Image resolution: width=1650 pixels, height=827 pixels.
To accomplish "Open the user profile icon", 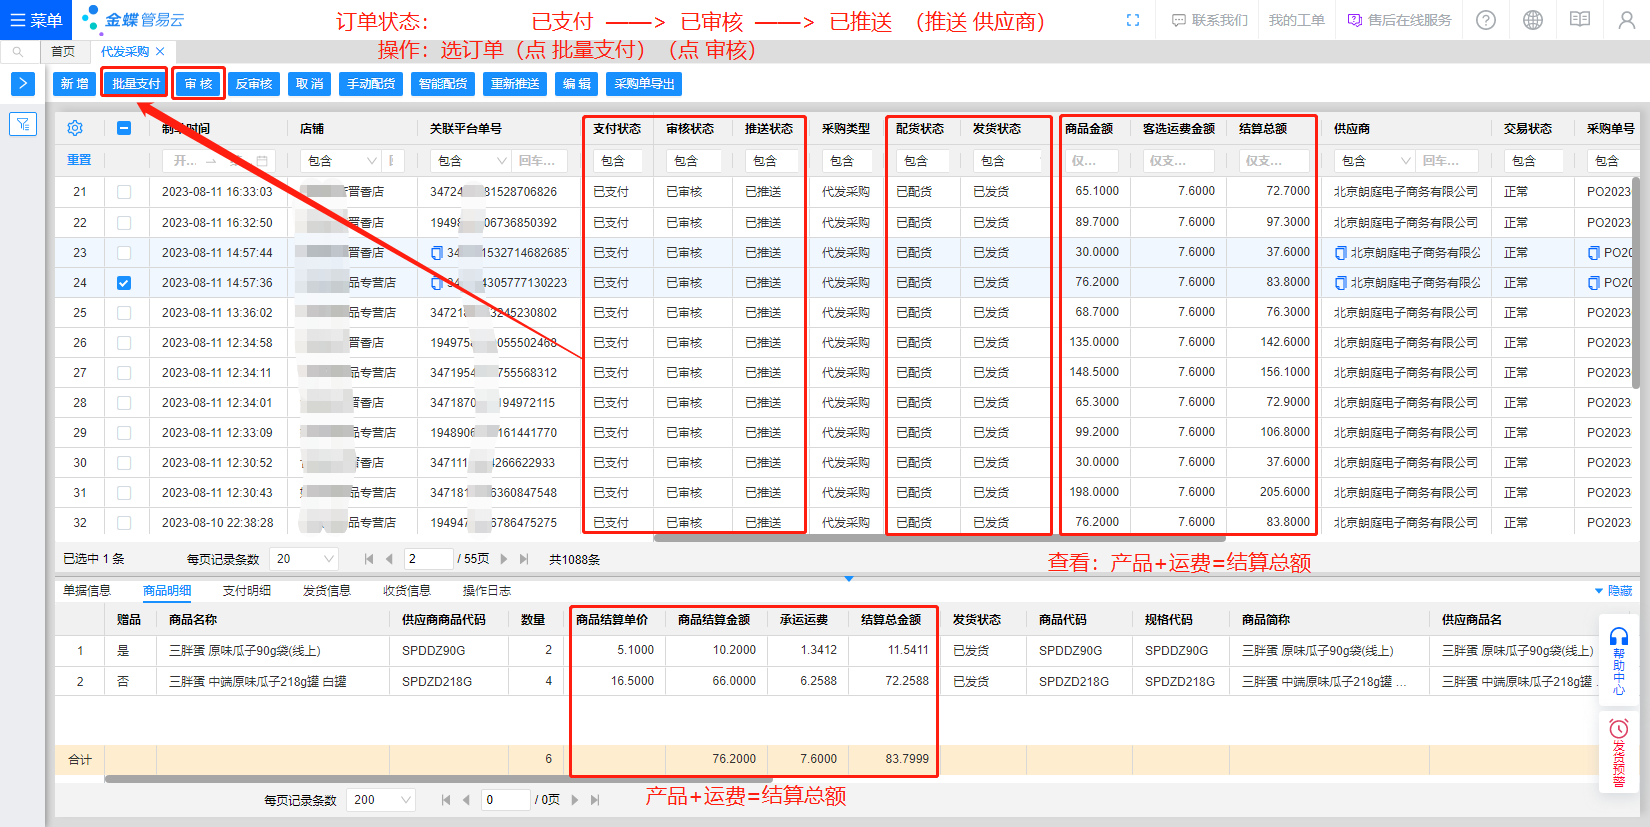I will click(1627, 20).
